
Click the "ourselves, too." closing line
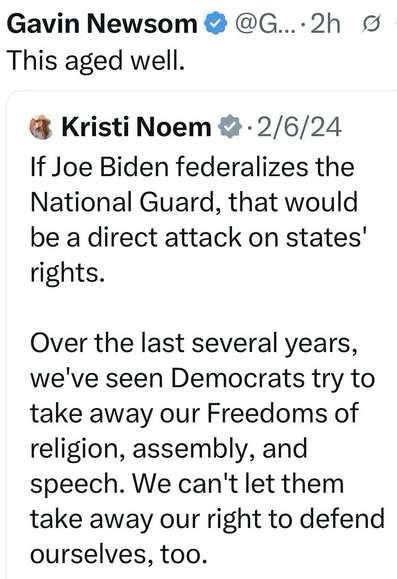click(x=119, y=554)
